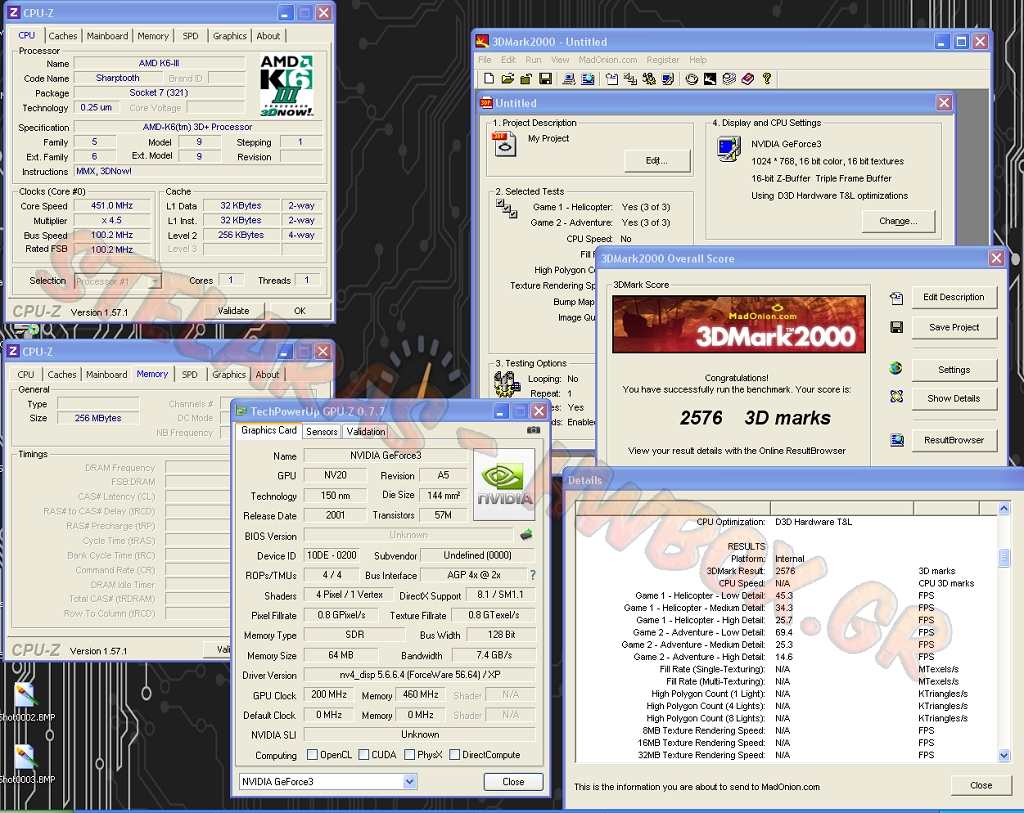The width and height of the screenshot is (1024, 813).
Task: Click the Show Details button
Action: point(953,398)
